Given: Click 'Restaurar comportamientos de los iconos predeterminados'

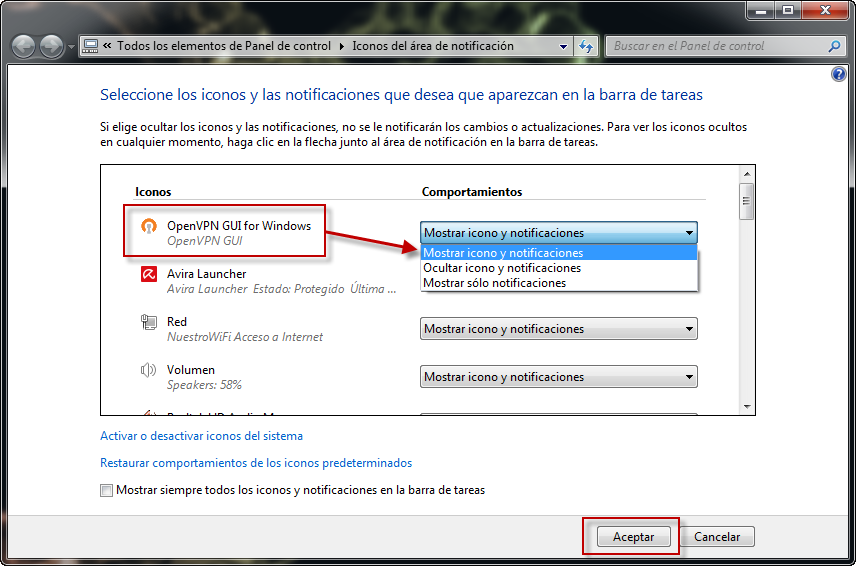Looking at the screenshot, I should (x=256, y=463).
